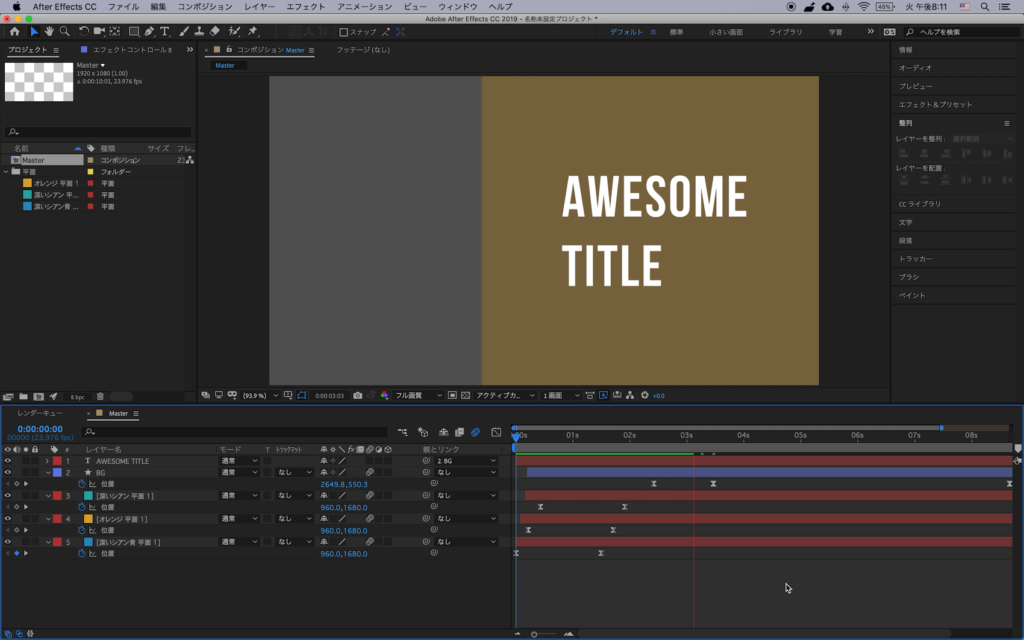The image size is (1024, 640).
Task: Open the フル画質 resolution dropdown
Action: [x=417, y=395]
